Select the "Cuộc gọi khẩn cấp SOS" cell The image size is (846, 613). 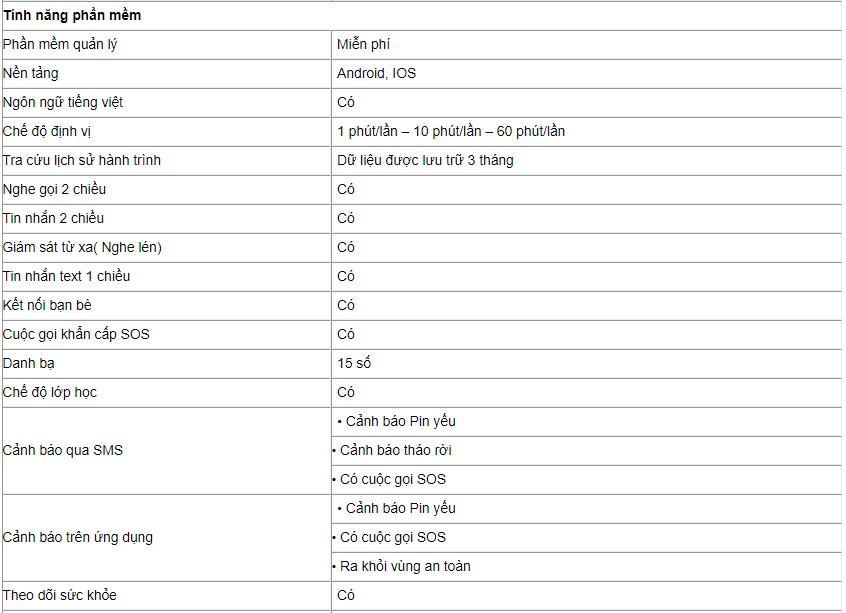76,334
